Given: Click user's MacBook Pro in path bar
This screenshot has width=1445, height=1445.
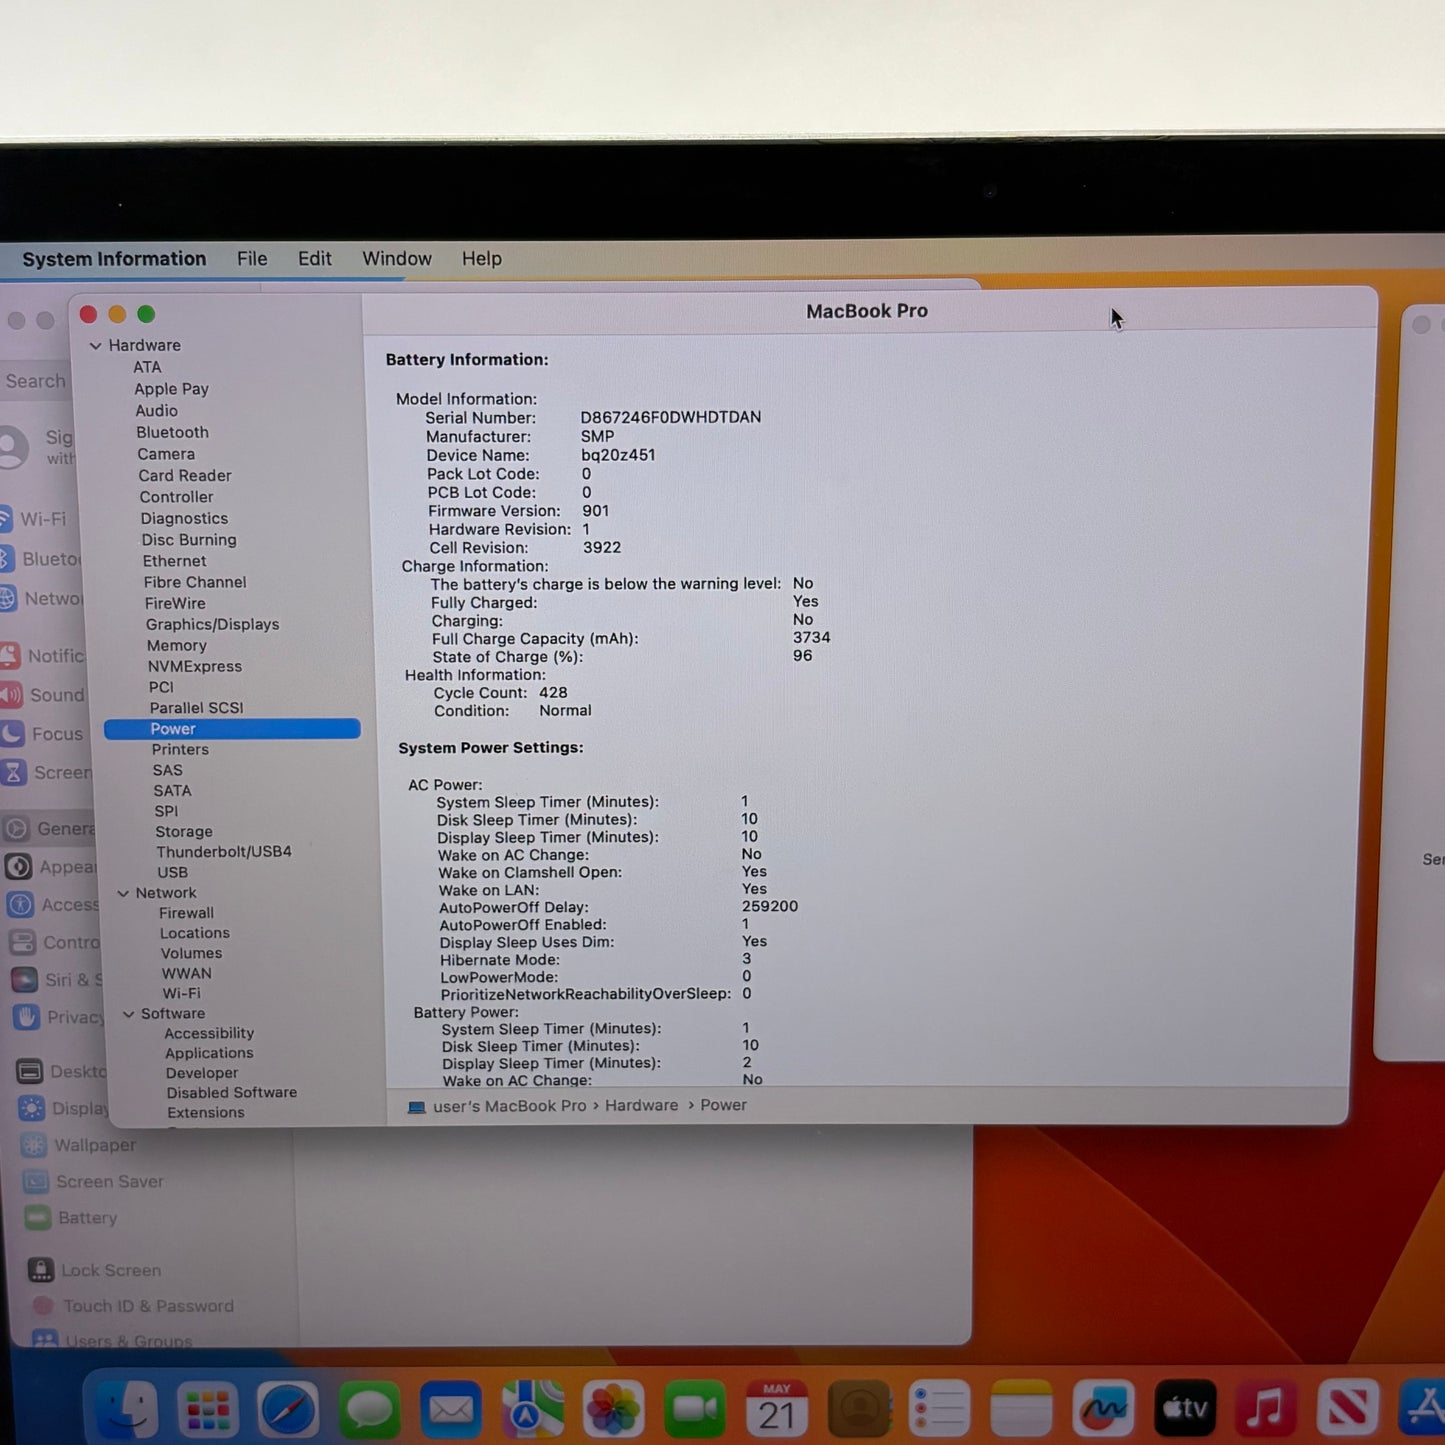Looking at the screenshot, I should tap(509, 1106).
